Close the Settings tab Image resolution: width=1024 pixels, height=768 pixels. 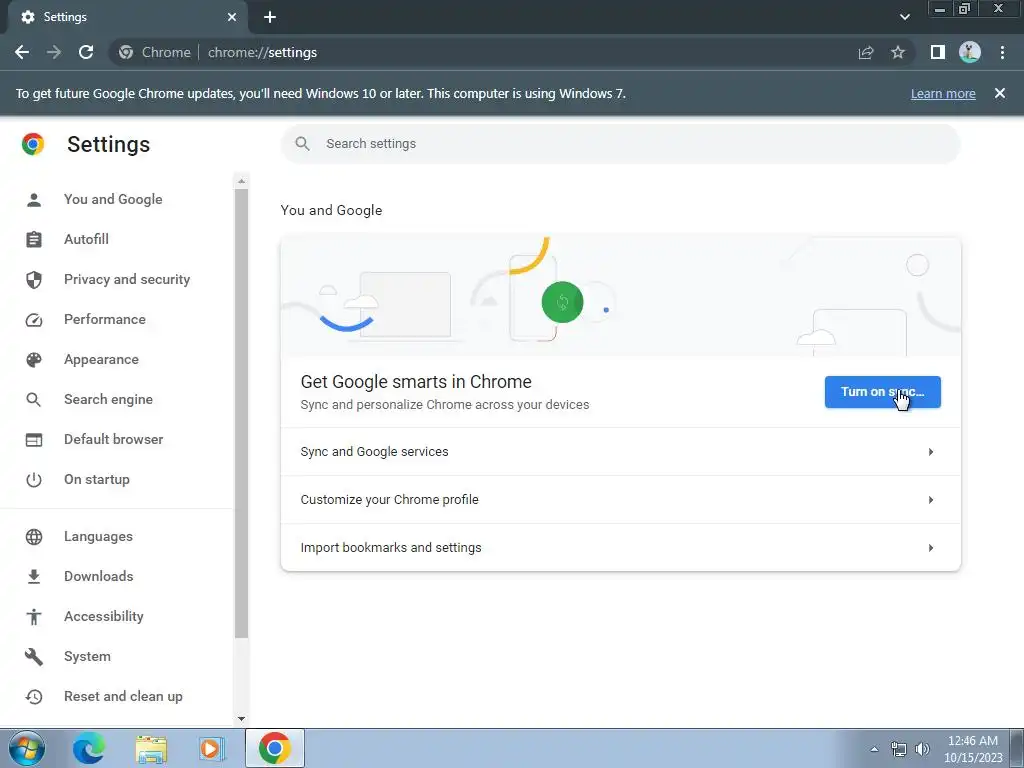coord(231,17)
